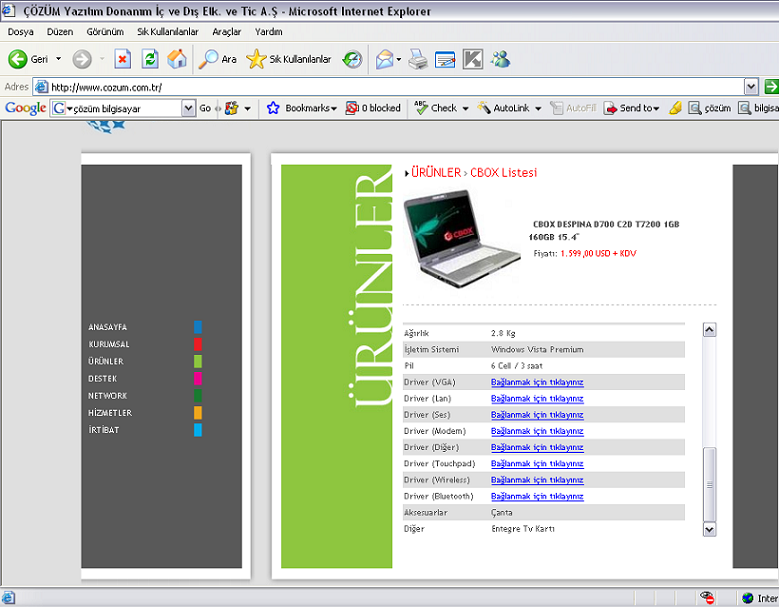Click the magenta swatch next to DESTEK

(x=198, y=379)
